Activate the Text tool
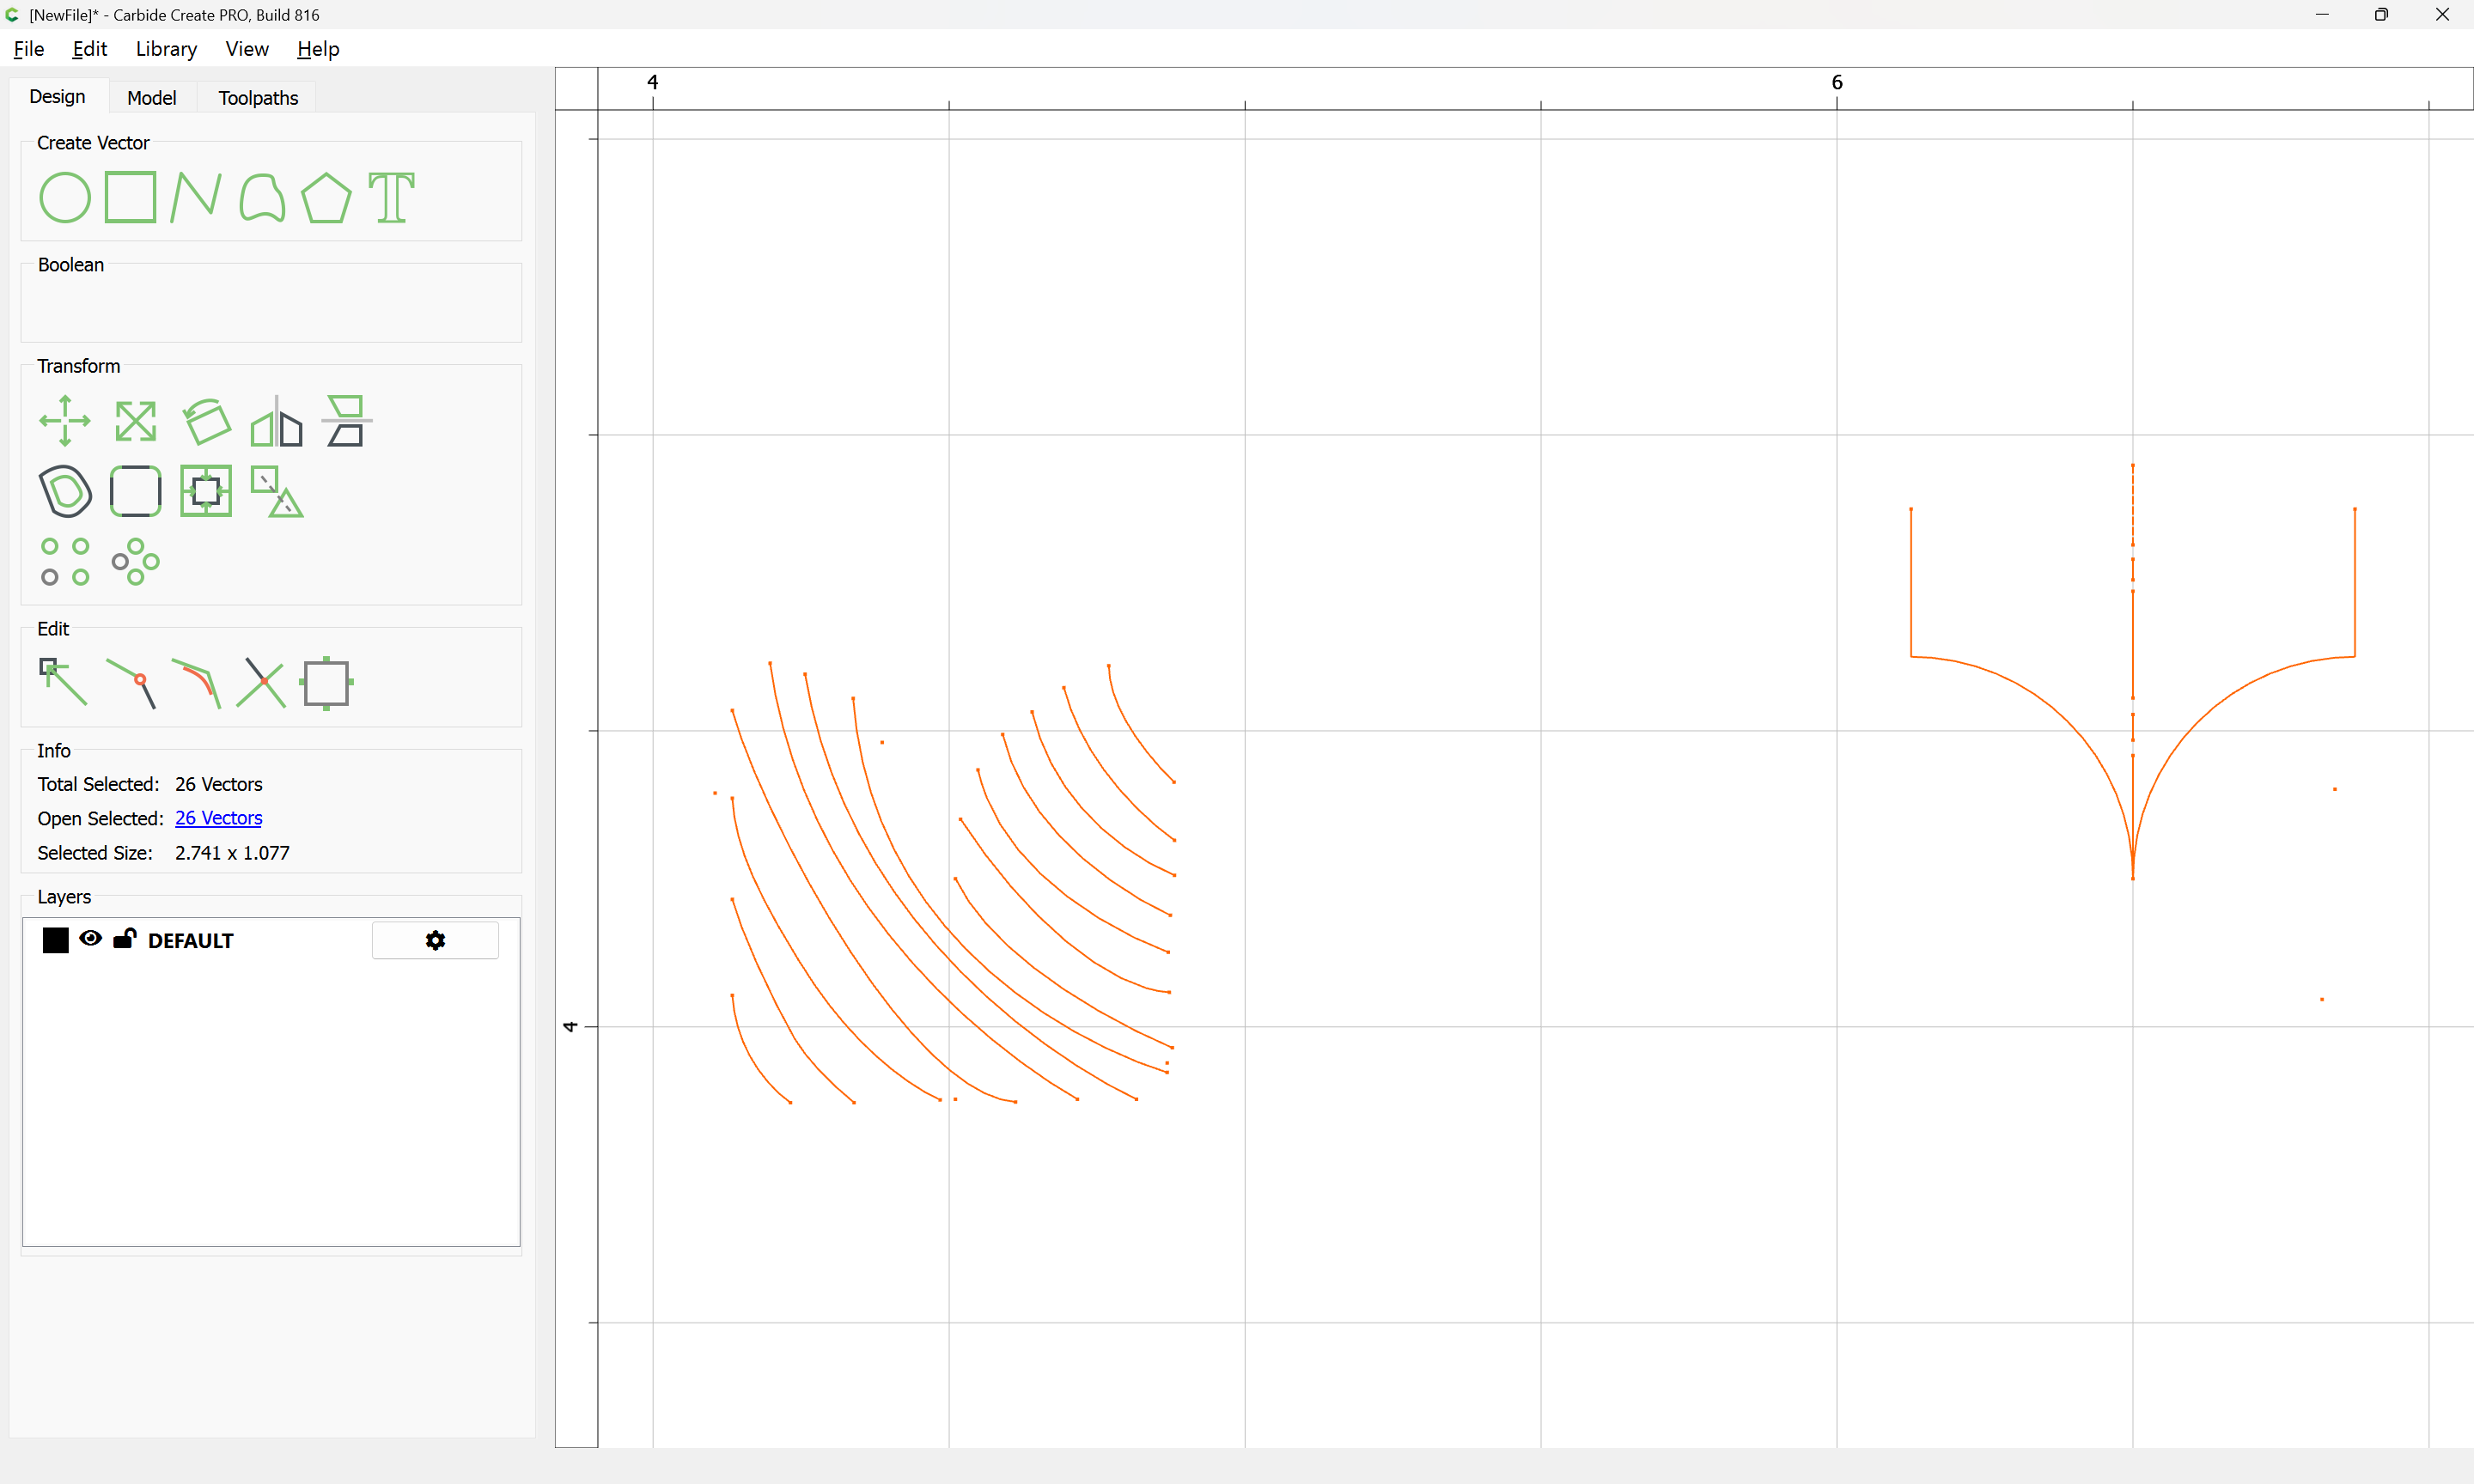The height and width of the screenshot is (1484, 2474). (x=391, y=197)
